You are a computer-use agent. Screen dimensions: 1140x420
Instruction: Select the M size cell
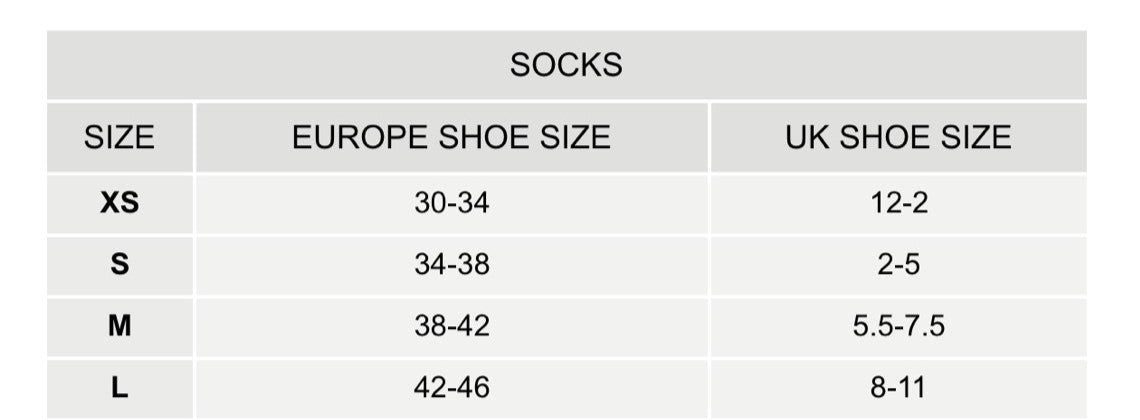coord(119,326)
